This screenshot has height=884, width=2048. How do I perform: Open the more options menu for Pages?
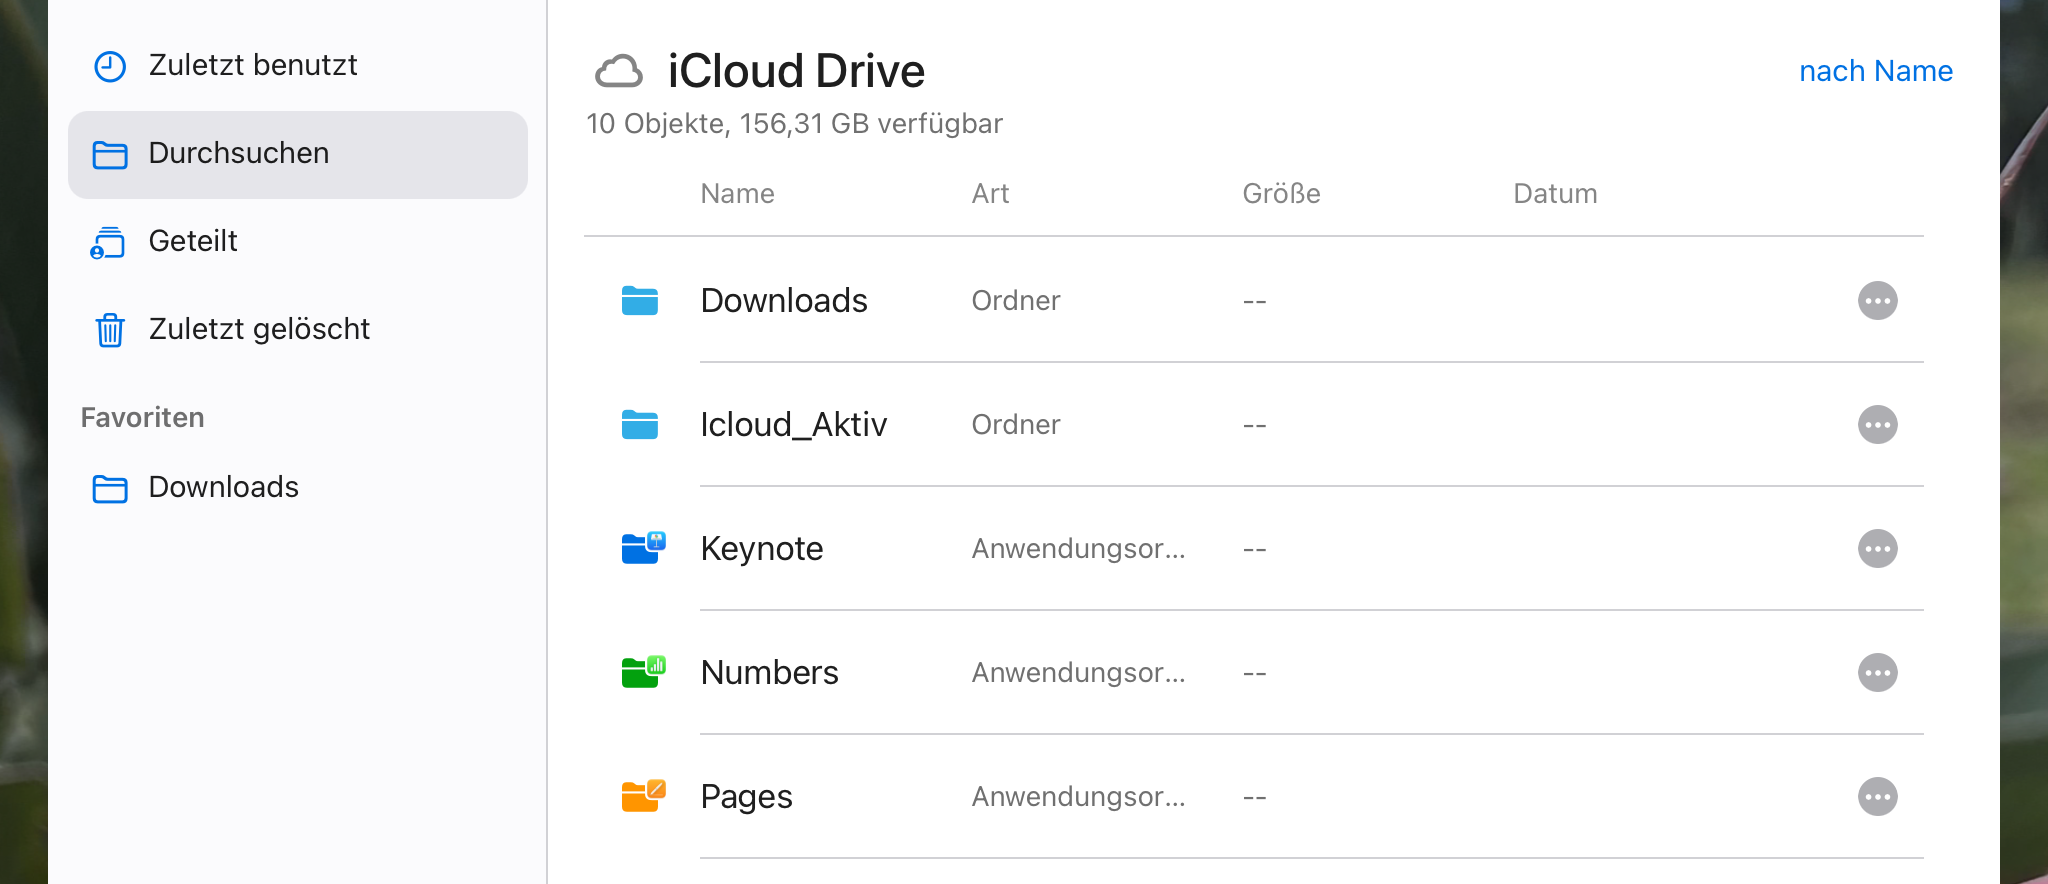pos(1877,797)
